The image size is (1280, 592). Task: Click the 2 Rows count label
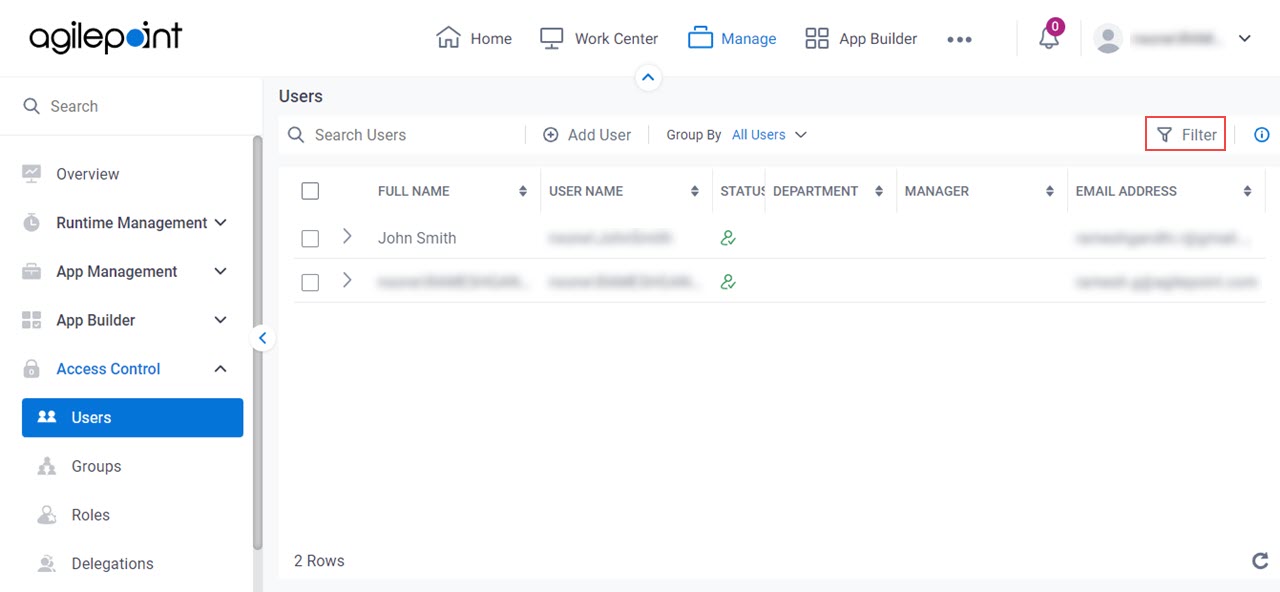[x=319, y=561]
